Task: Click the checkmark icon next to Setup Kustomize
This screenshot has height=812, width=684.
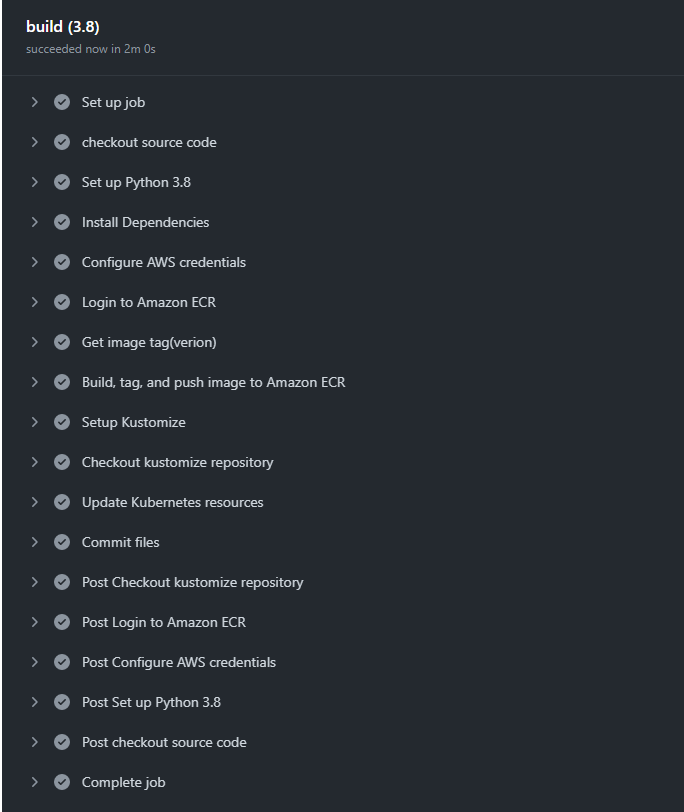Action: click(62, 422)
